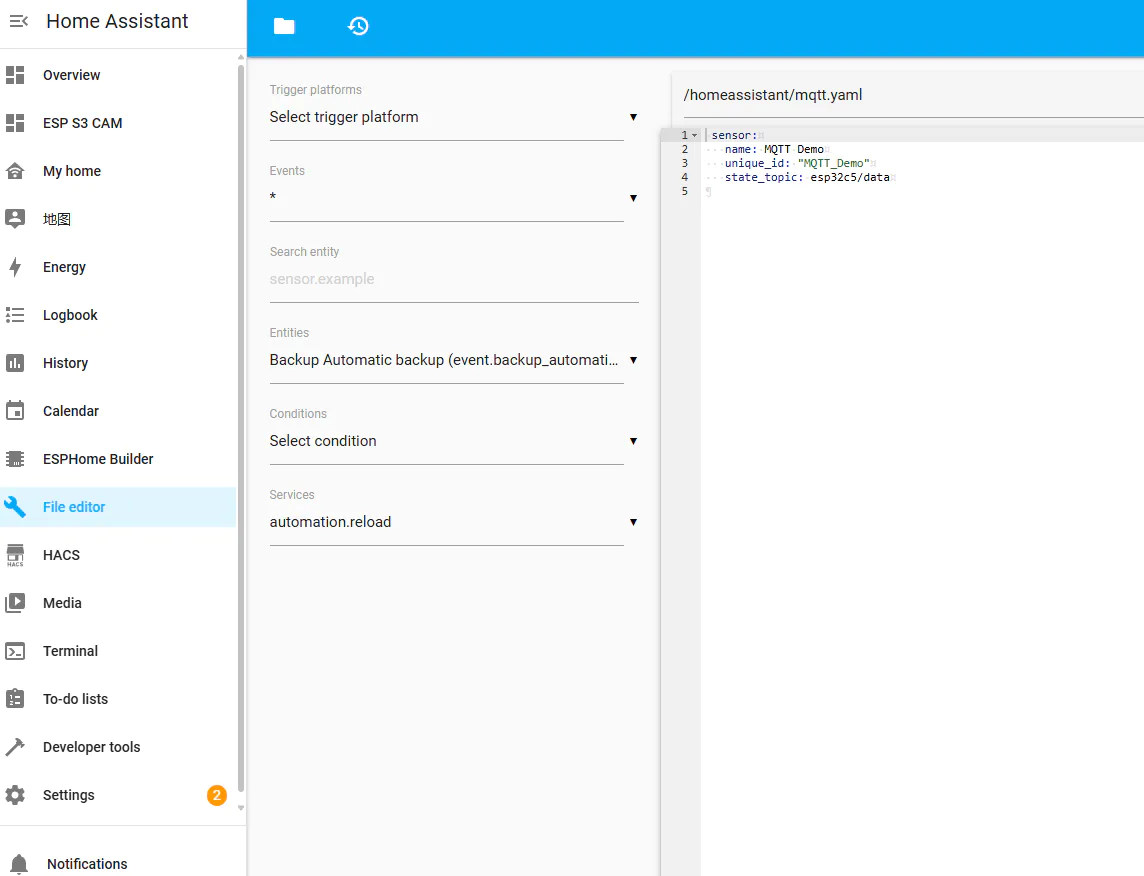
Task: Click the Settings badge showing 2
Action: point(217,795)
